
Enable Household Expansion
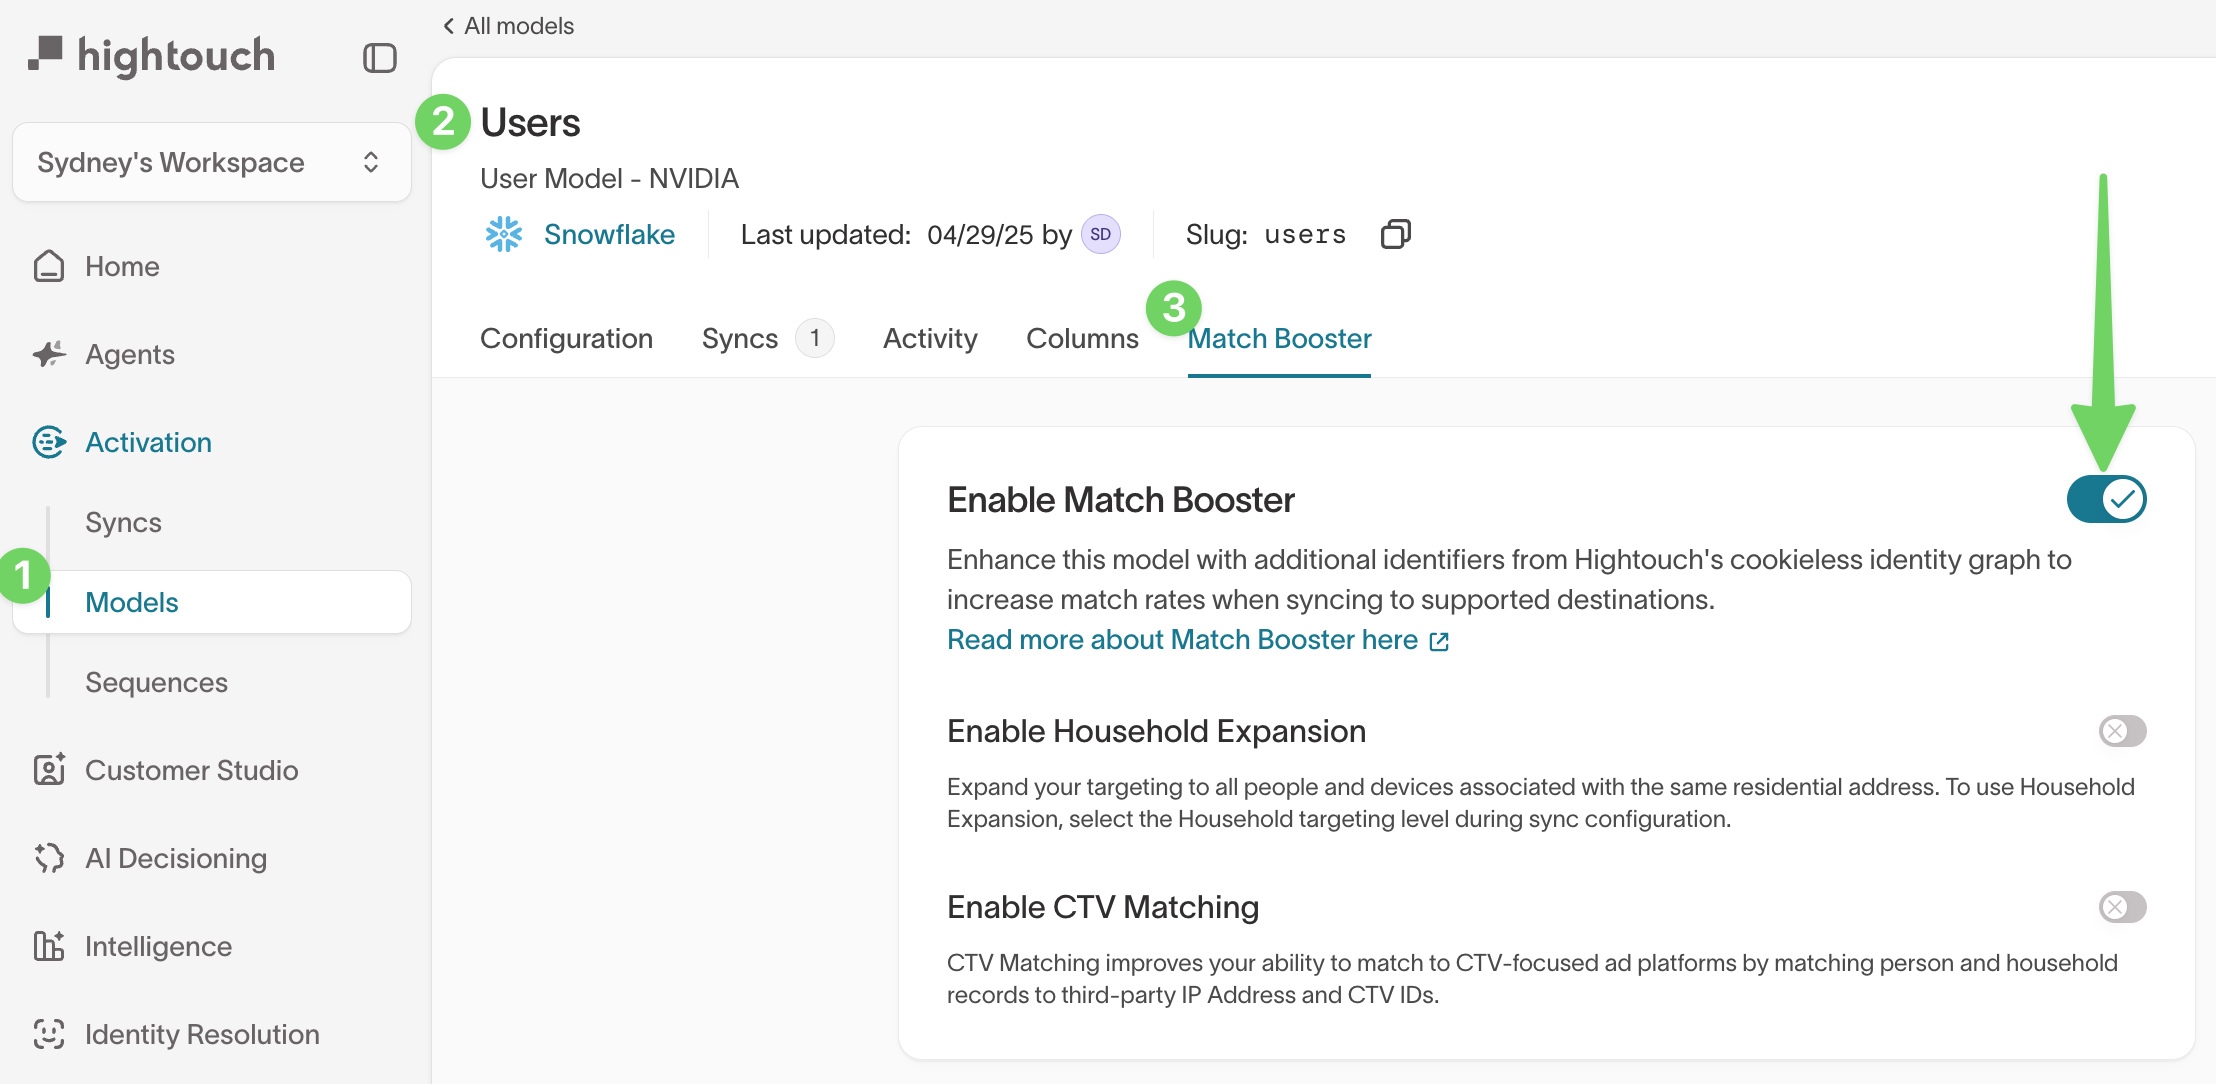pyautogui.click(x=2121, y=731)
